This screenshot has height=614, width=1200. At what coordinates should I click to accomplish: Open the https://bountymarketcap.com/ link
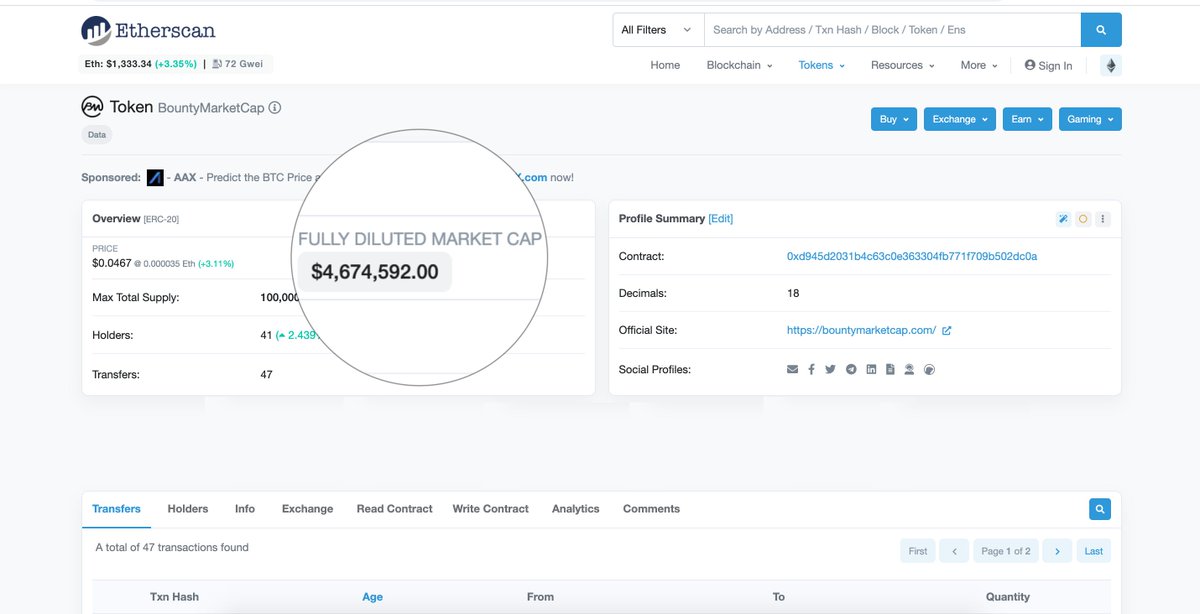point(861,330)
